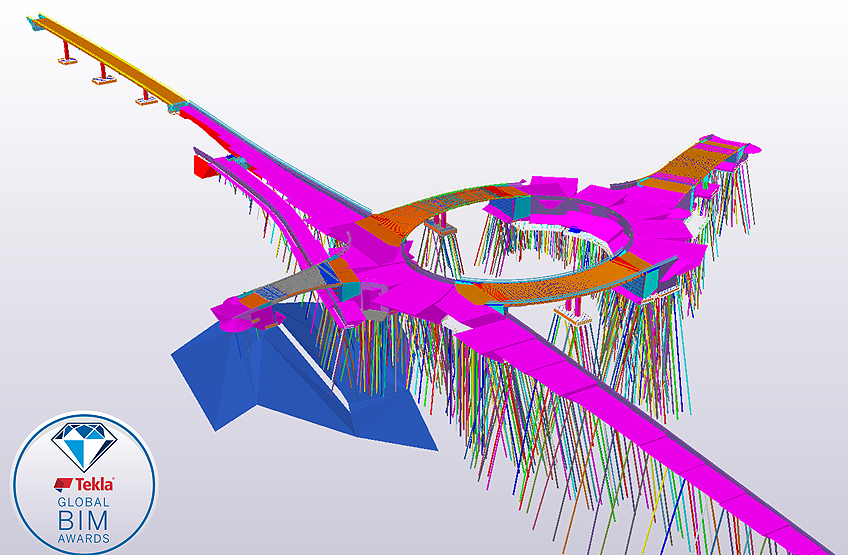Click the Tekla Global BIM Awards badge

pos(84,483)
